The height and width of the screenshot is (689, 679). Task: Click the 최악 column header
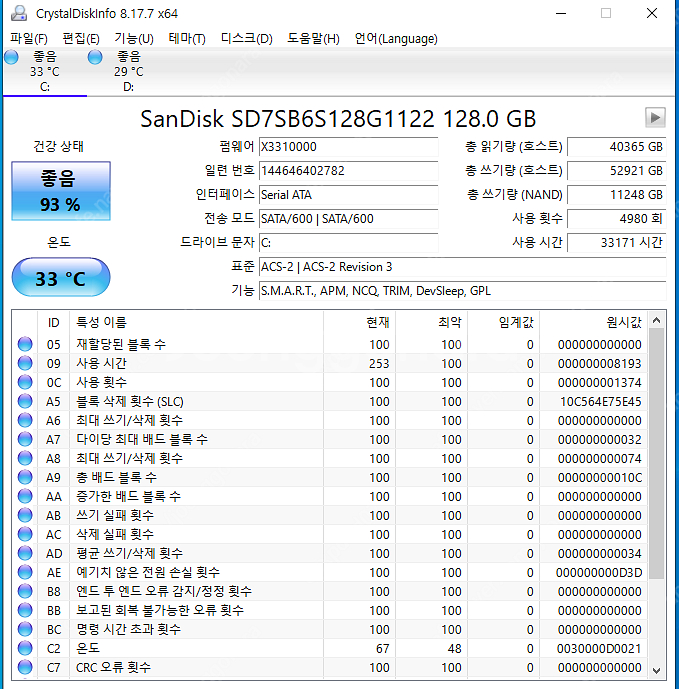click(432, 323)
